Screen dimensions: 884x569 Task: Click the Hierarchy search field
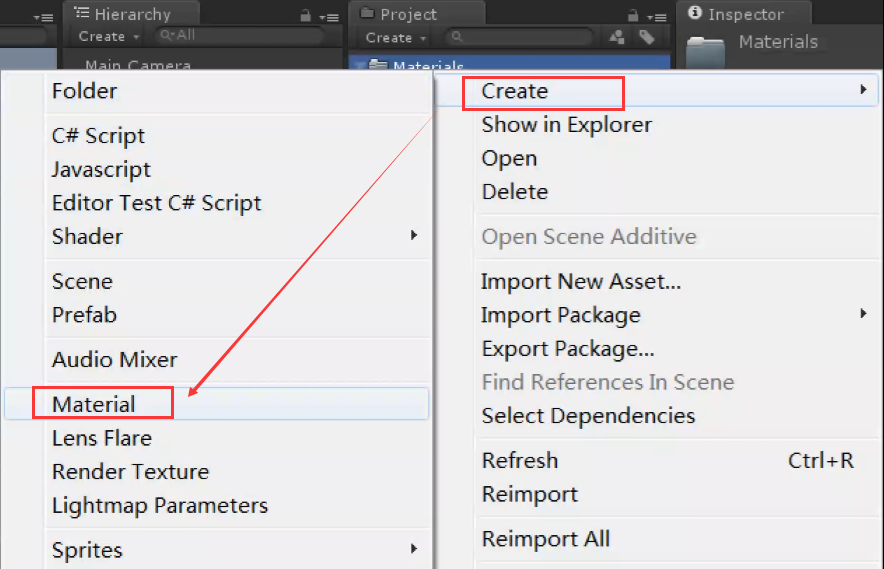(x=240, y=36)
